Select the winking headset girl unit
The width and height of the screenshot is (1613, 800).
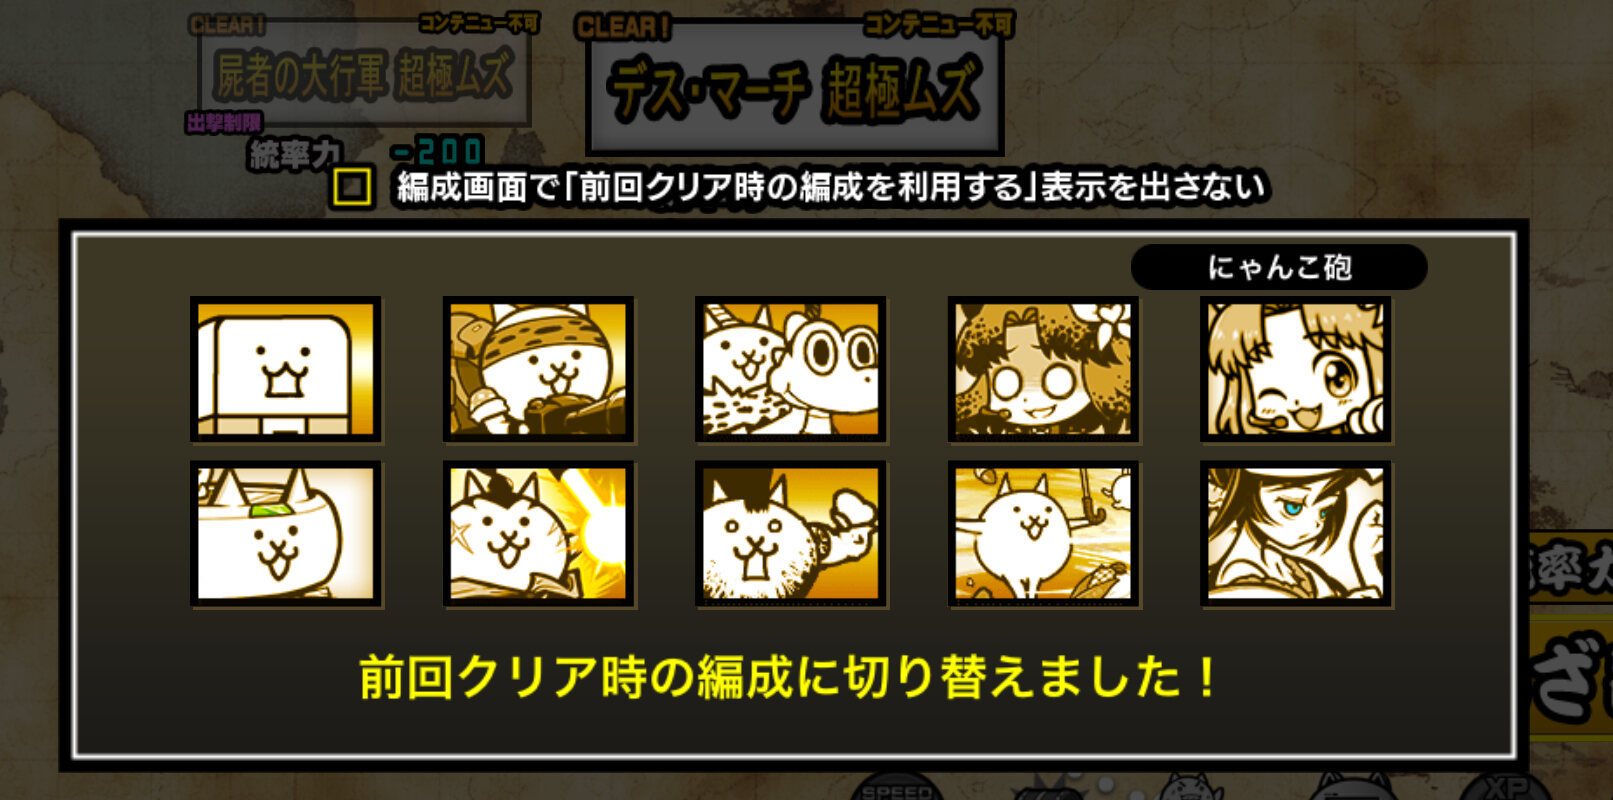1296,369
